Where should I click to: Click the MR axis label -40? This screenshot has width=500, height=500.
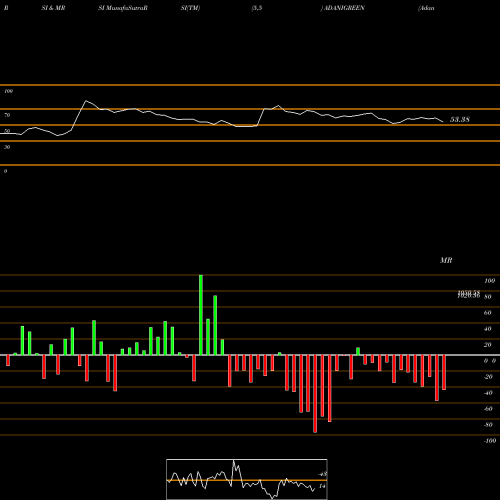[488, 393]
